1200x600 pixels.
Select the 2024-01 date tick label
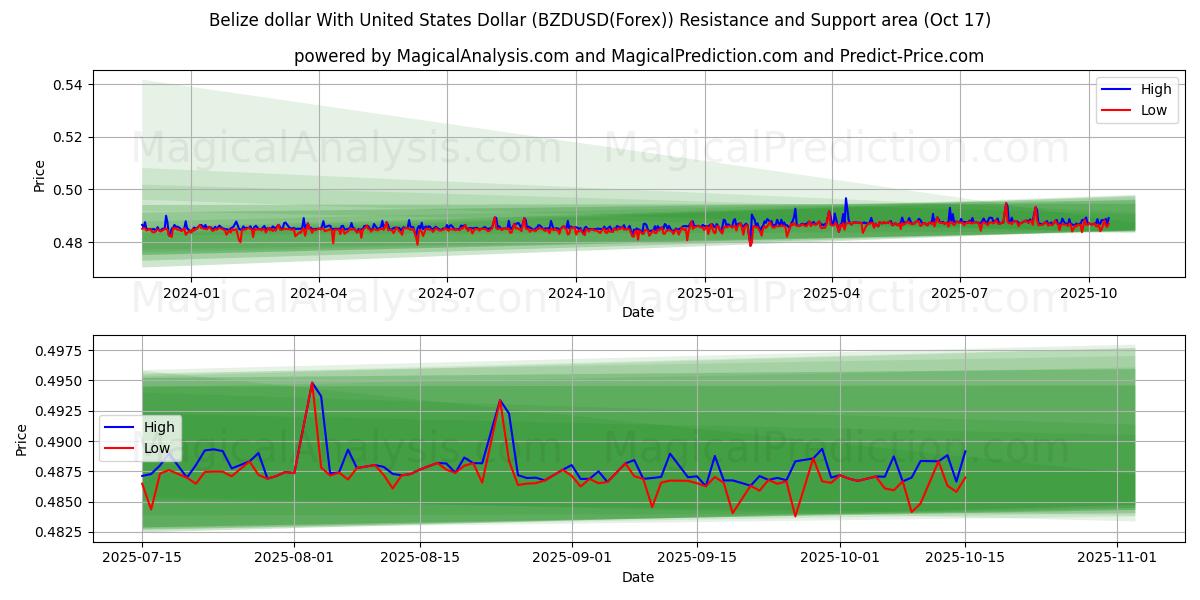click(x=191, y=293)
